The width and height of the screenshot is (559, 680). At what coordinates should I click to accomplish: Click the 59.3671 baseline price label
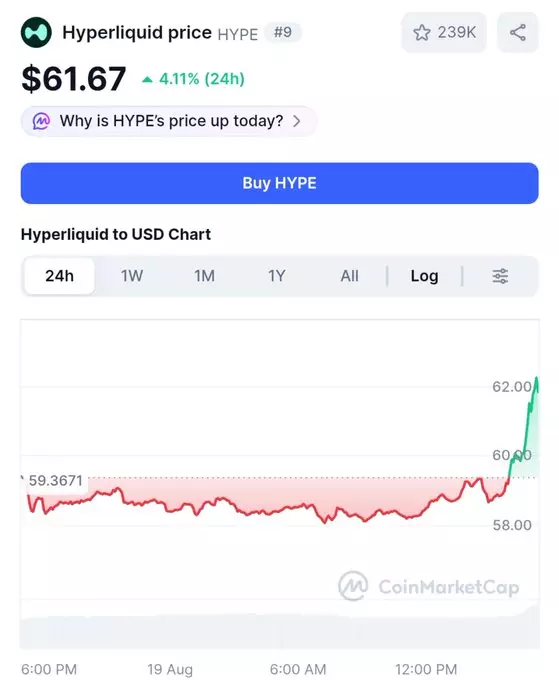56,481
